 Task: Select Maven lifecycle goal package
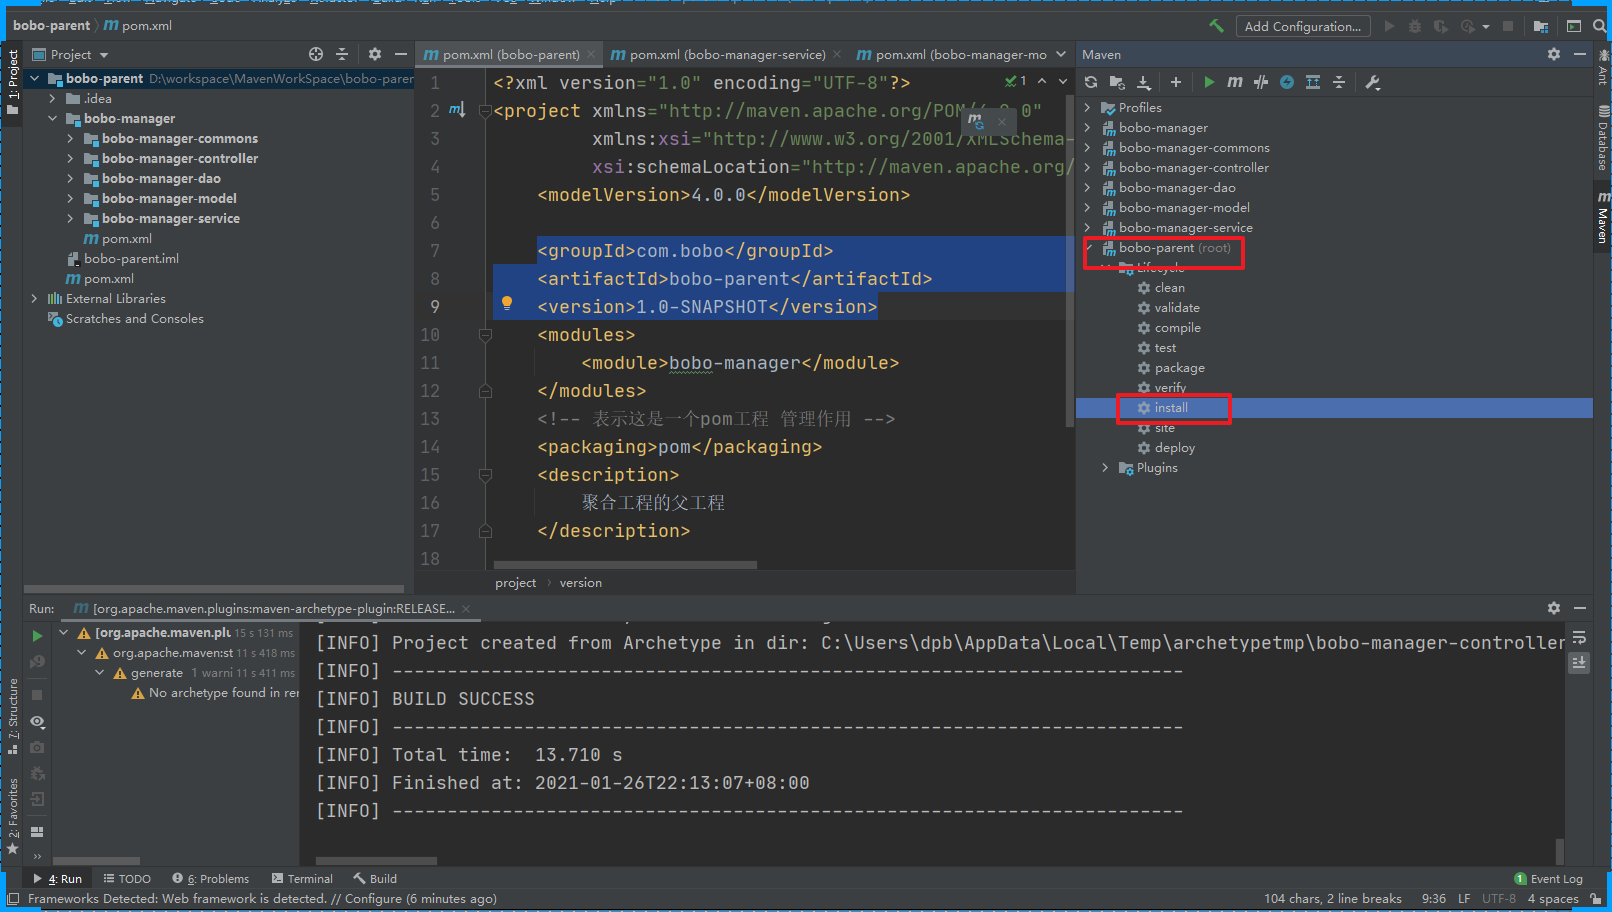tap(1178, 367)
